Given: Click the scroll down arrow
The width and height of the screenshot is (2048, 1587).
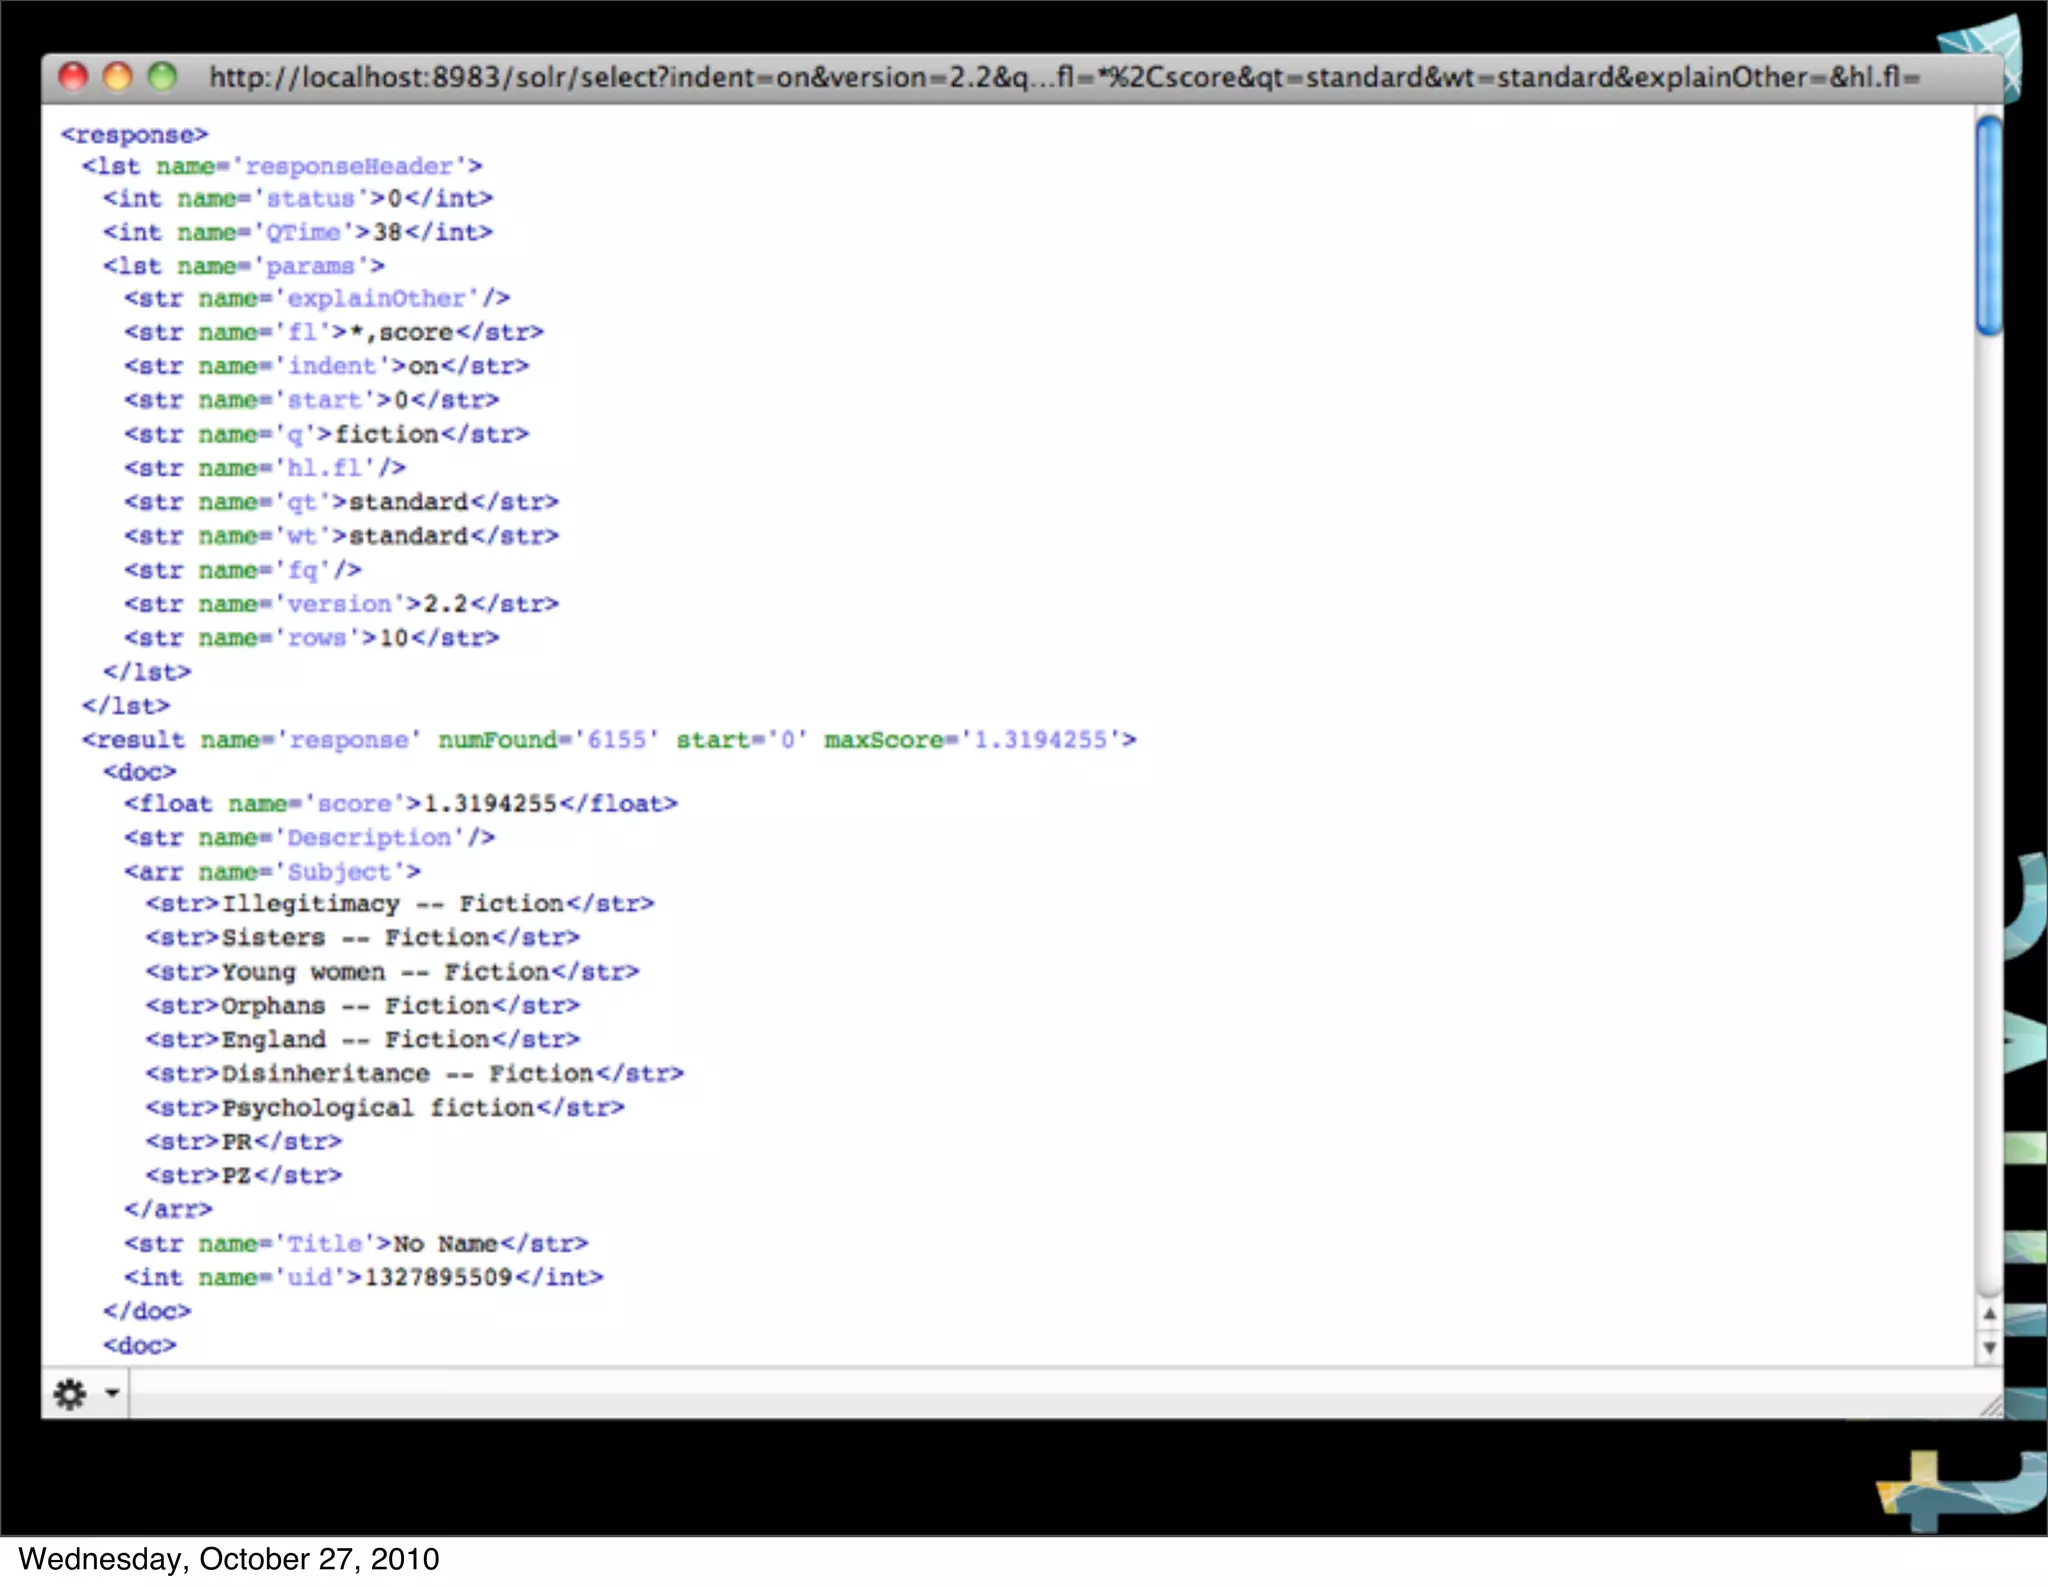Looking at the screenshot, I should click(x=1989, y=1348).
